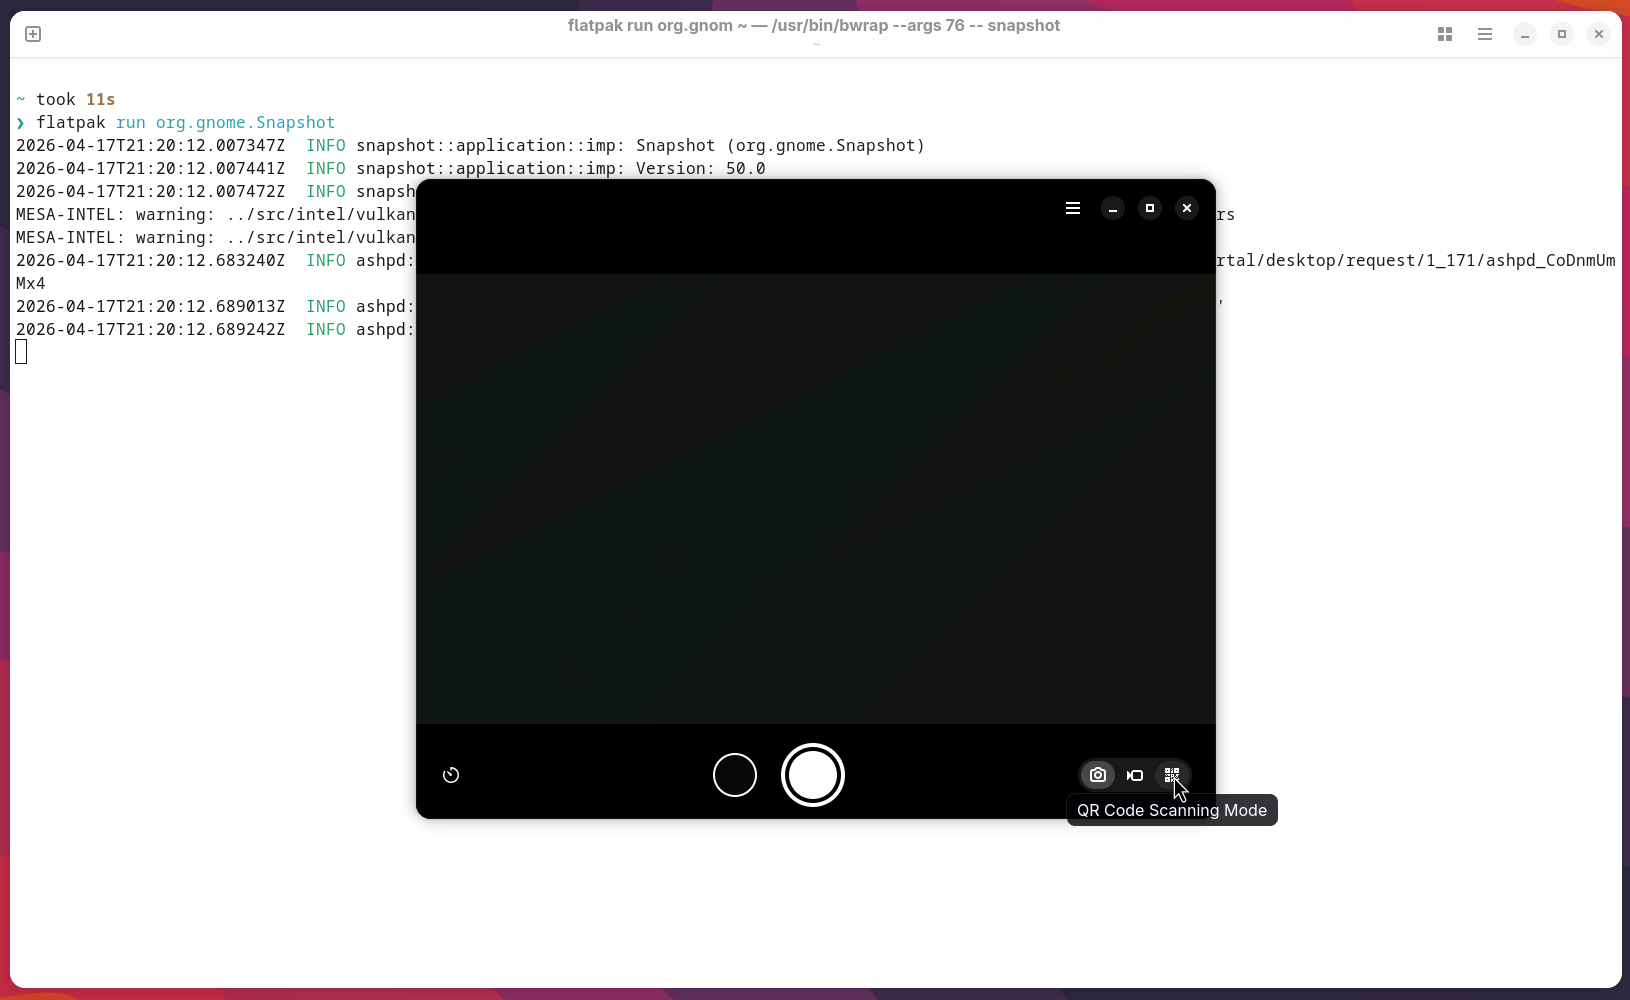Viewport: 1630px width, 1000px height.
Task: Click the terminal title bar text
Action: (814, 26)
